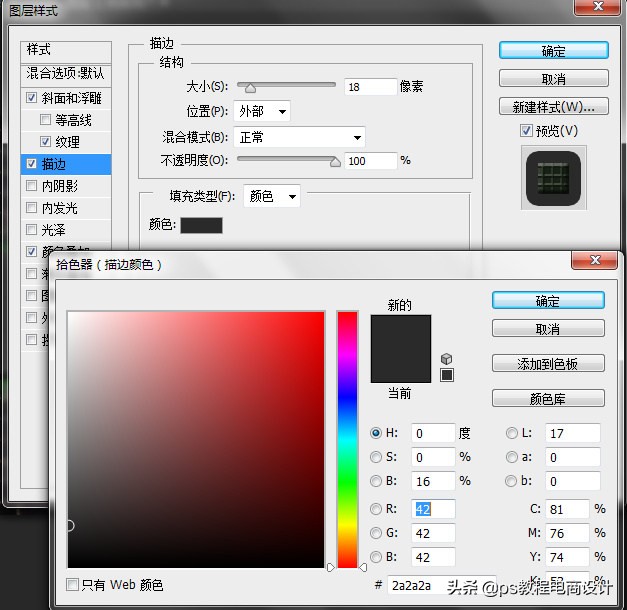Screen dimensions: 627x610
Task: Select the Lab b: radio button
Action: (x=511, y=481)
